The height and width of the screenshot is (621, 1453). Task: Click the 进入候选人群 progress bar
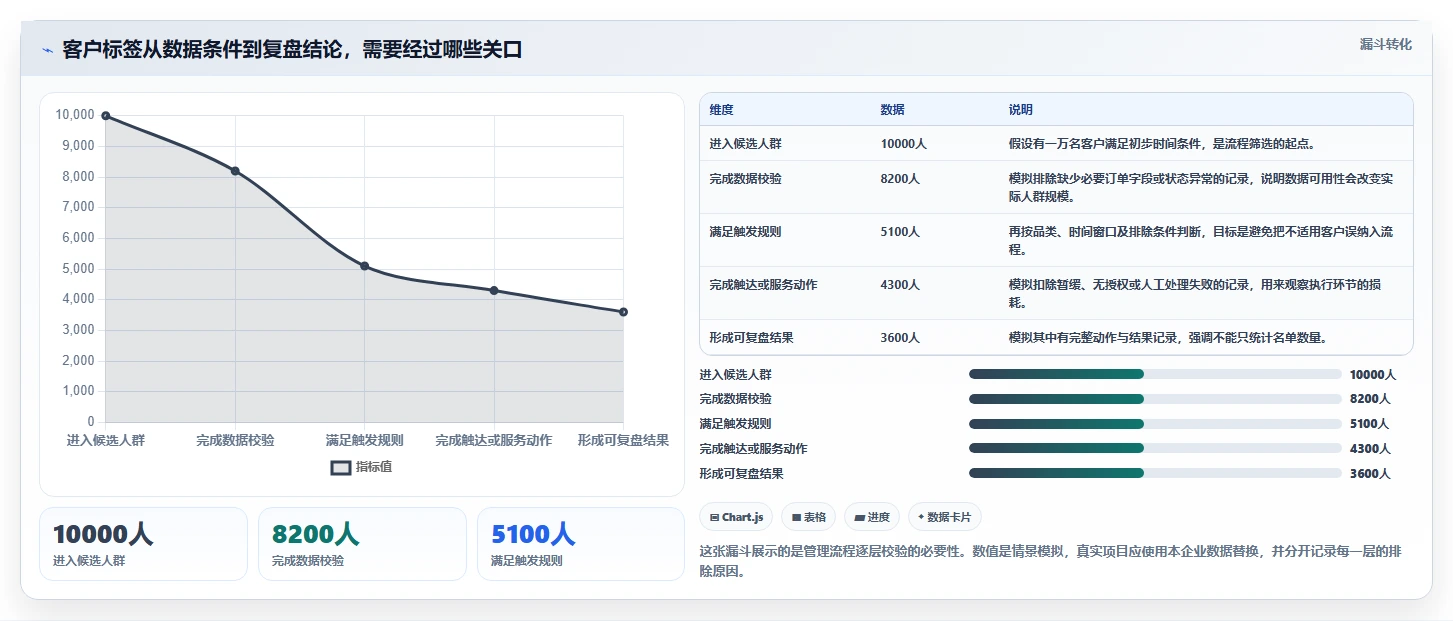[1155, 374]
